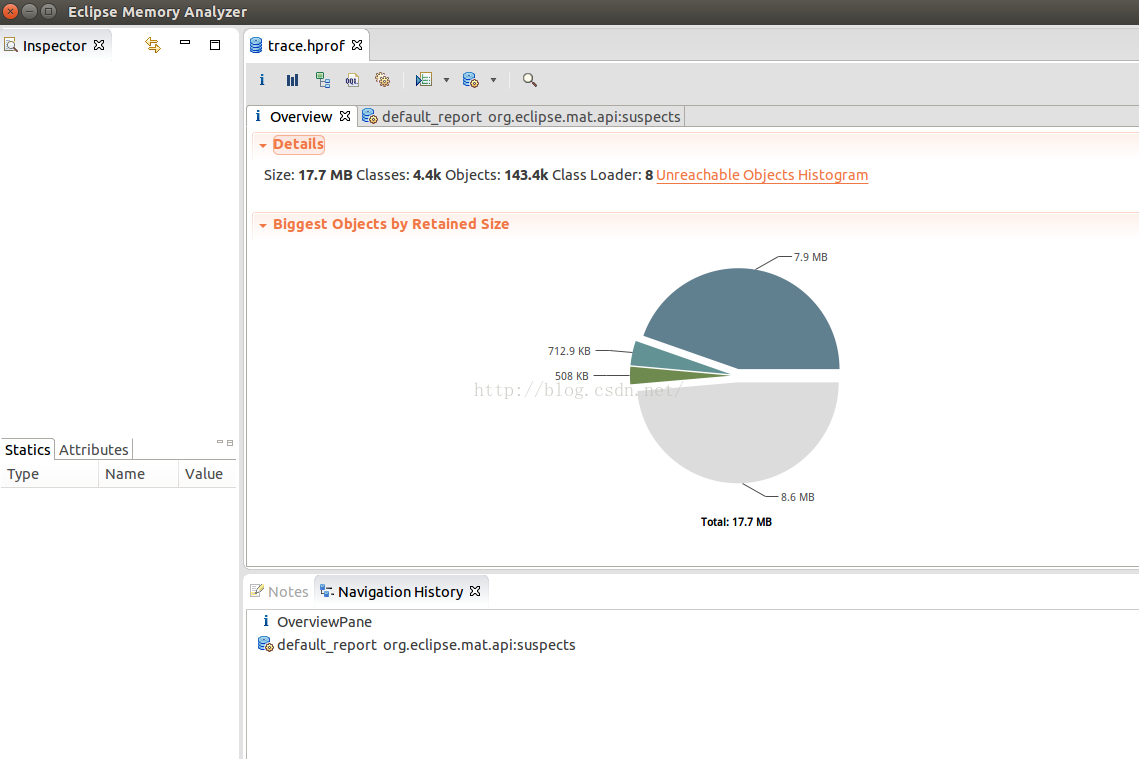Viewport: 1139px width, 759px height.
Task: Click the Details section title
Action: click(x=299, y=145)
